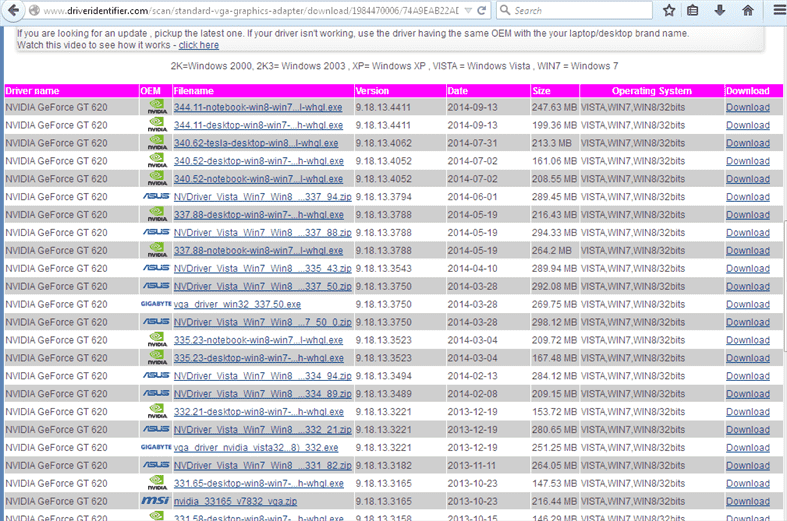Open the downloads arrow icon
This screenshot has width=787, height=521.
720,11
